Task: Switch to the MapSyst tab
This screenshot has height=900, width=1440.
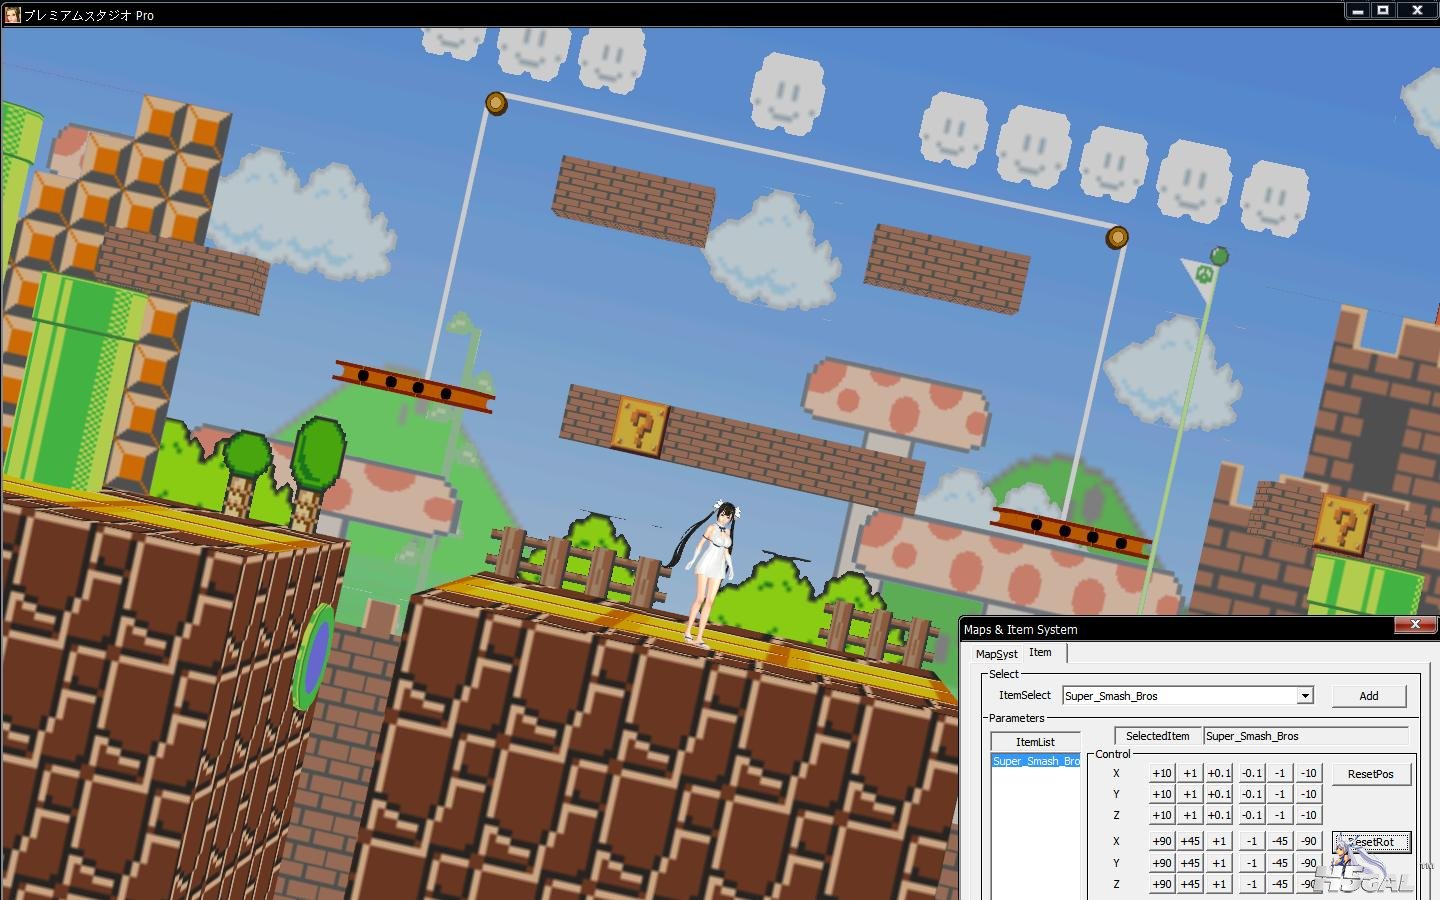Action: point(996,654)
